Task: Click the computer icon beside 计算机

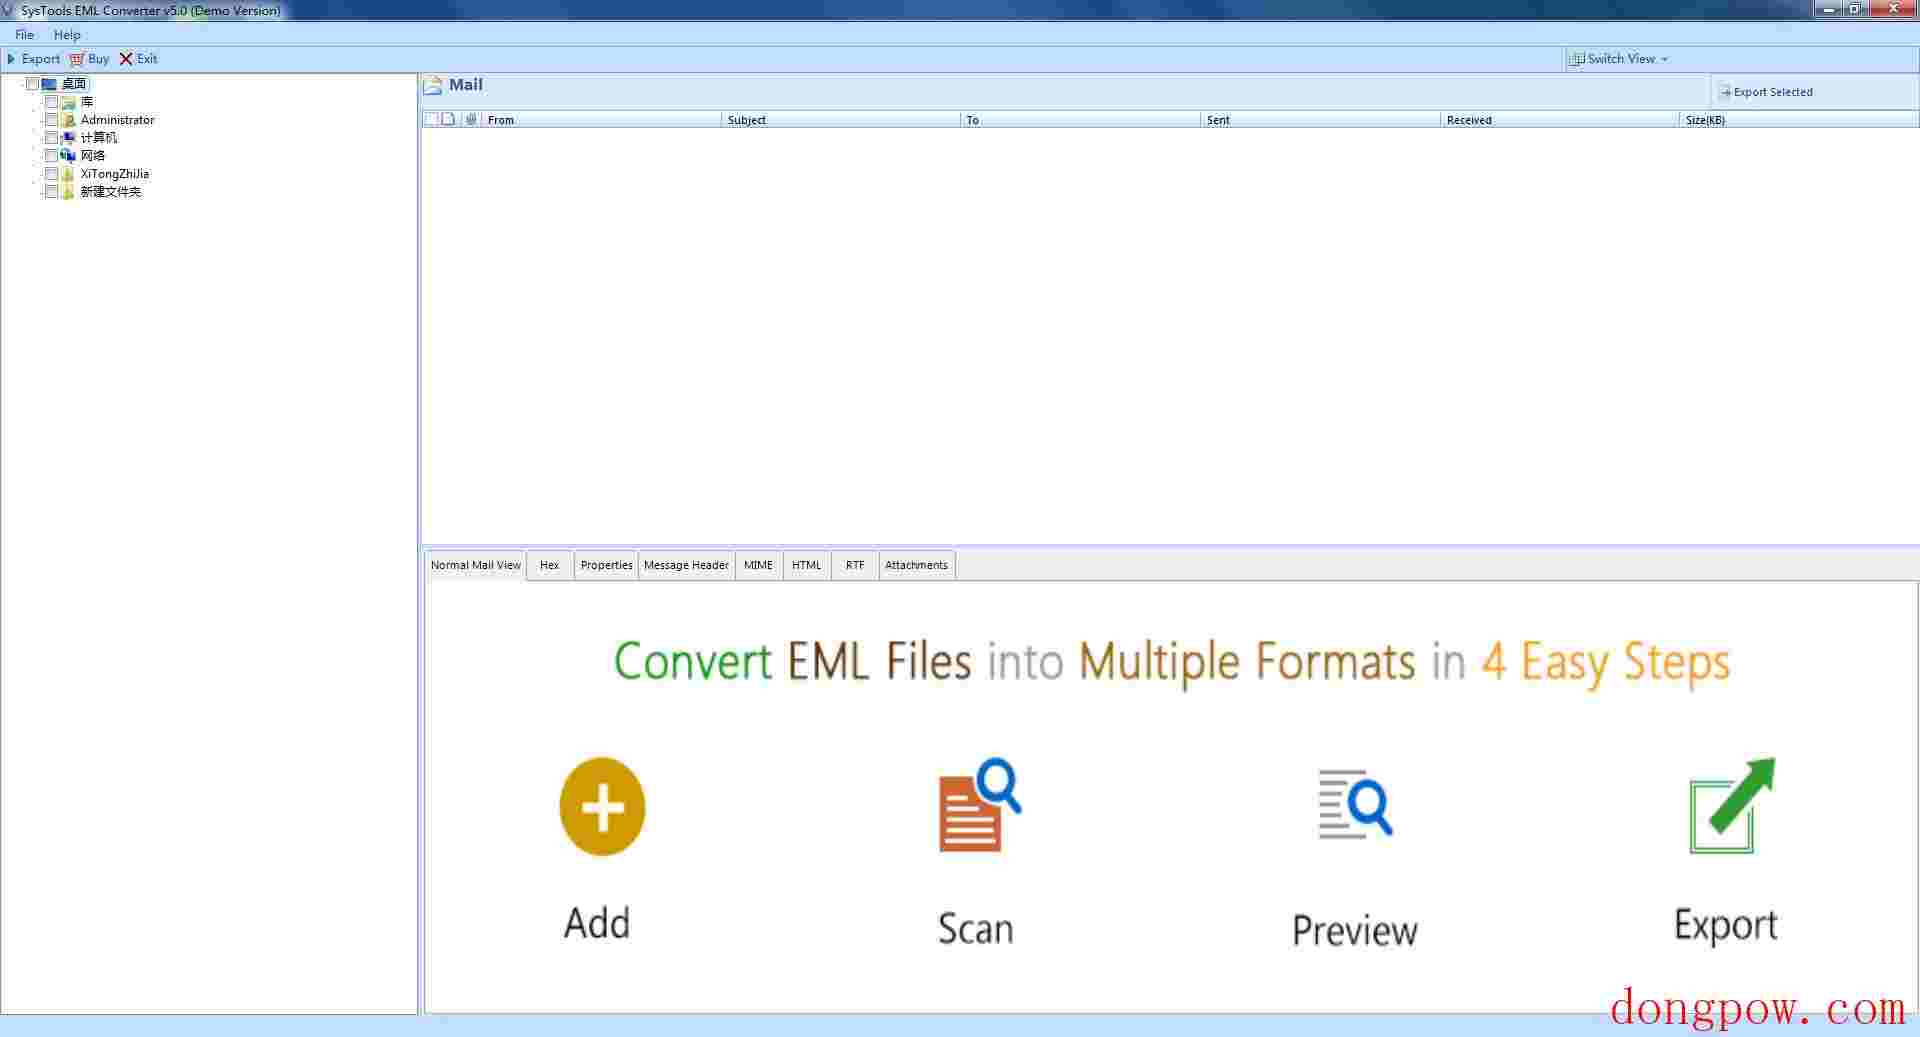Action: pyautogui.click(x=68, y=138)
